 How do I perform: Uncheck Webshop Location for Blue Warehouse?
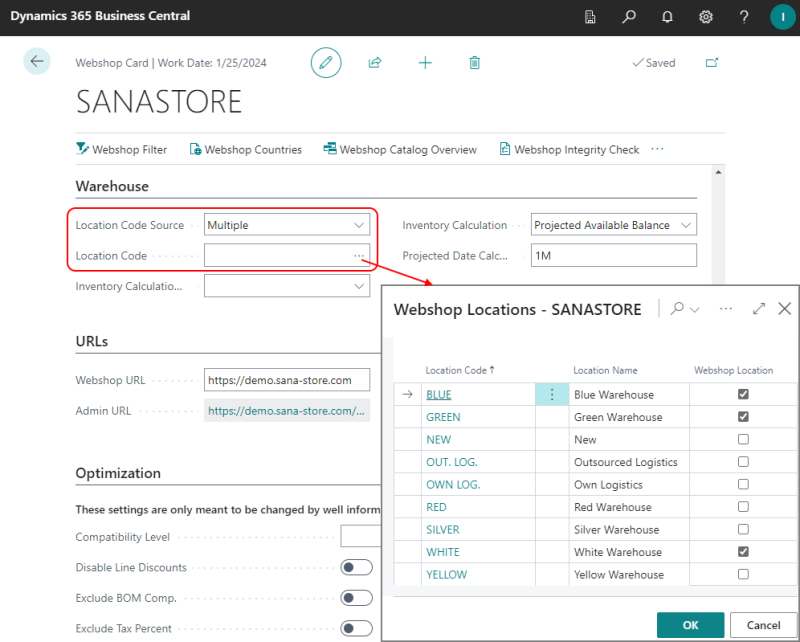pos(743,394)
